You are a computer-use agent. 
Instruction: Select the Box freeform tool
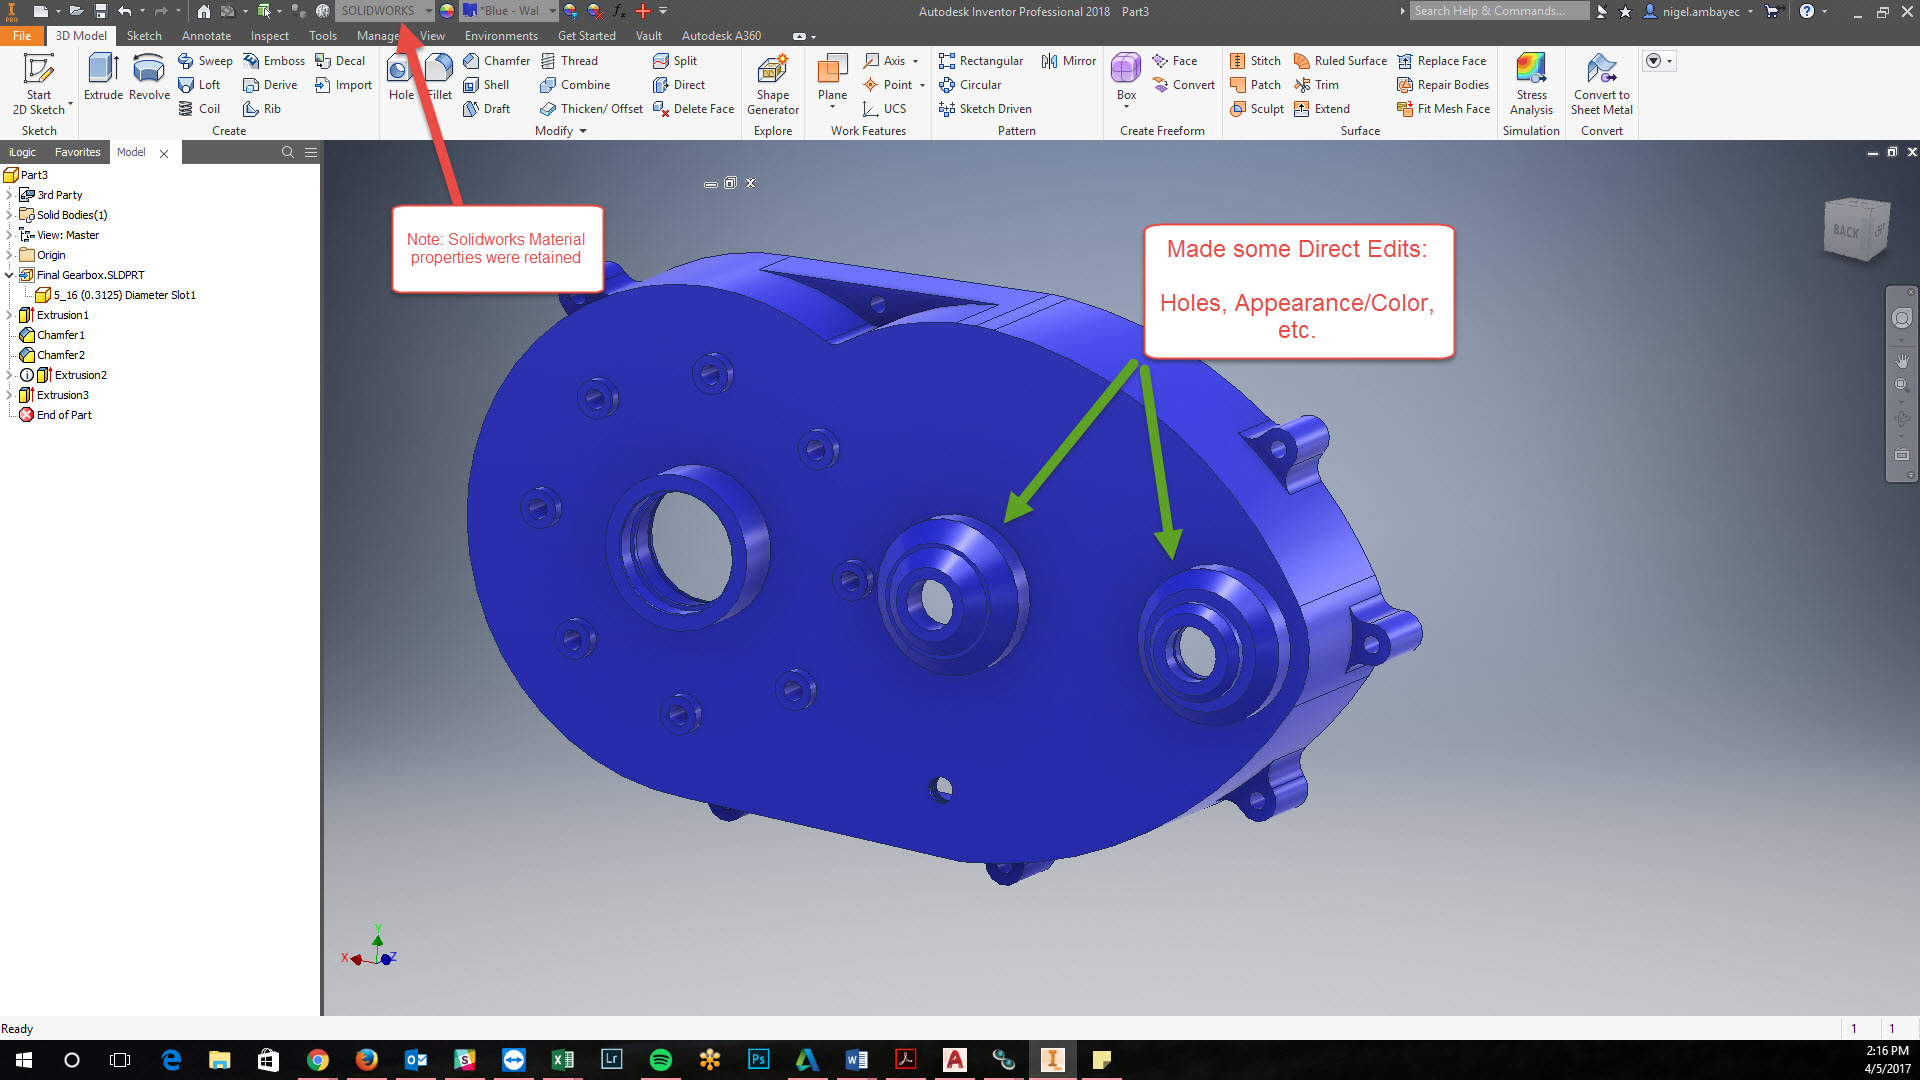1126,76
